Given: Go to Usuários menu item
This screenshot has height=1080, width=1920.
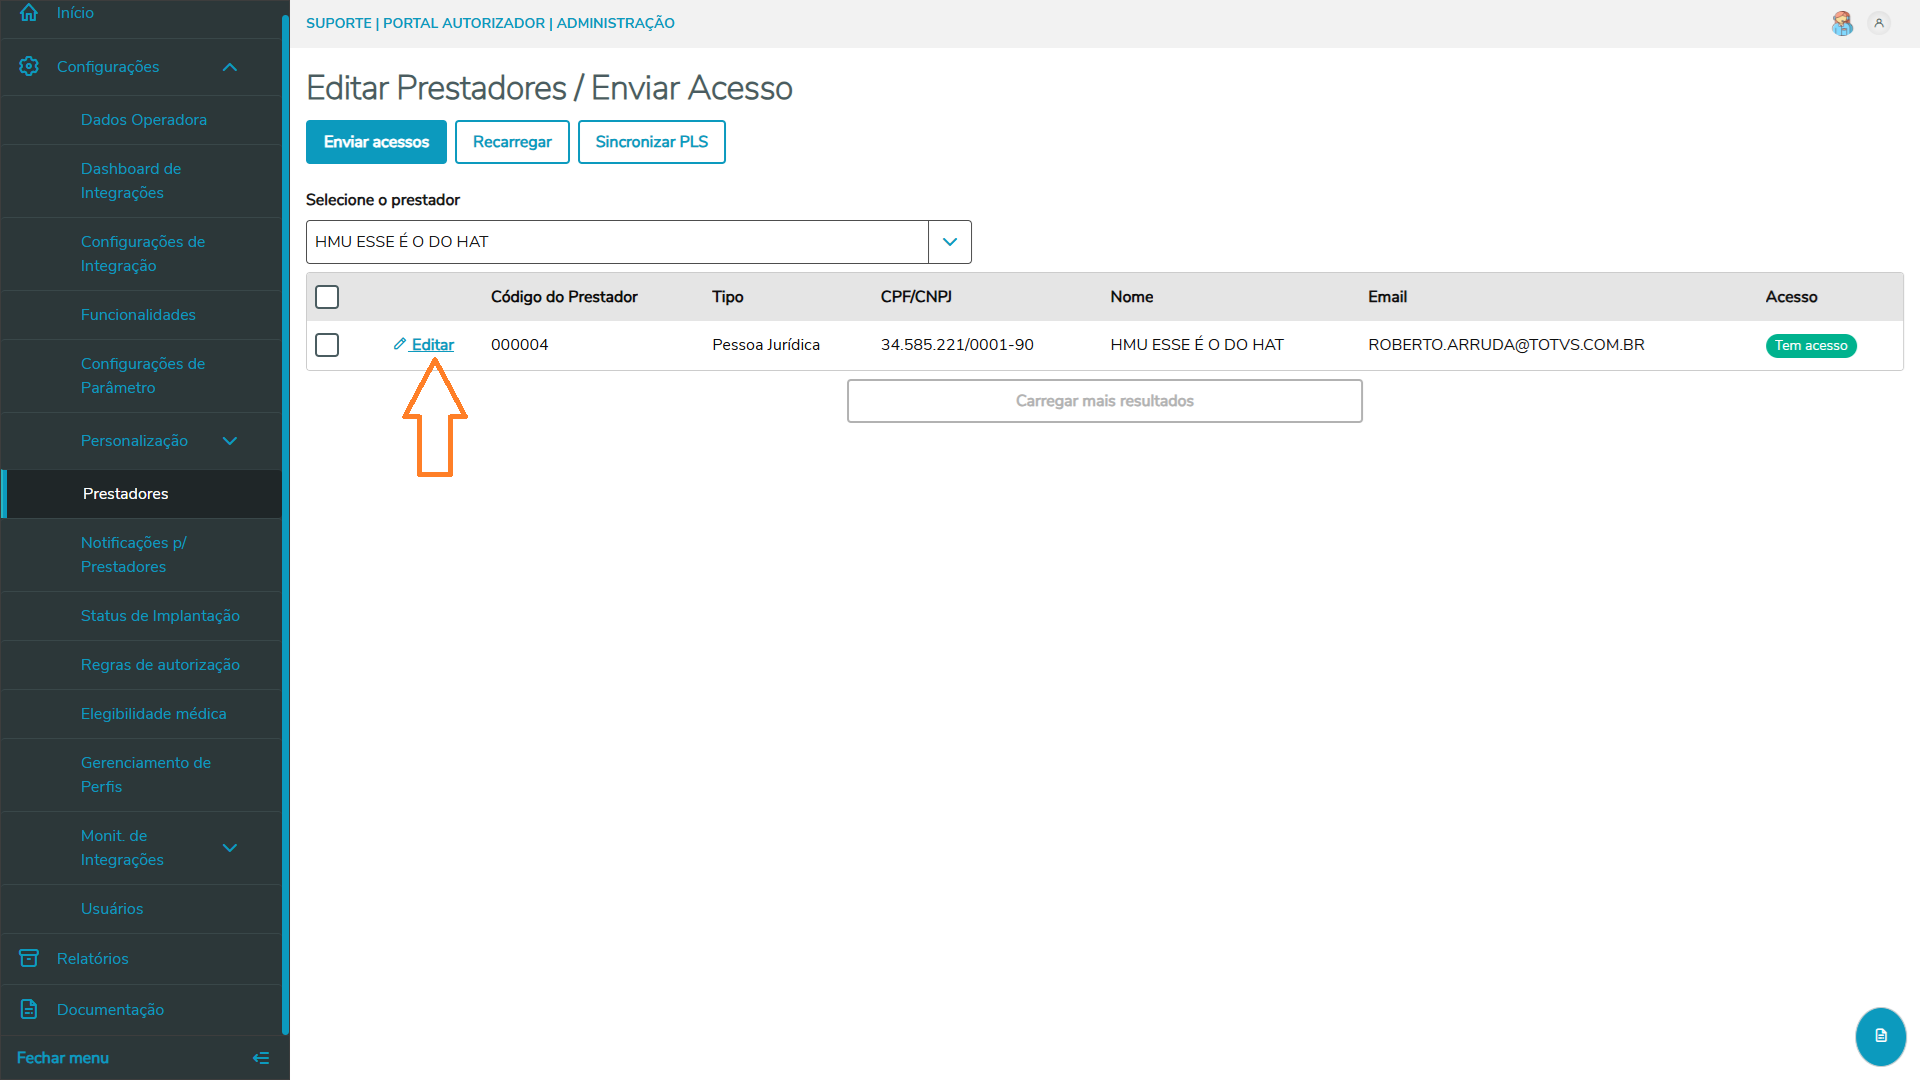Looking at the screenshot, I should click(x=112, y=909).
